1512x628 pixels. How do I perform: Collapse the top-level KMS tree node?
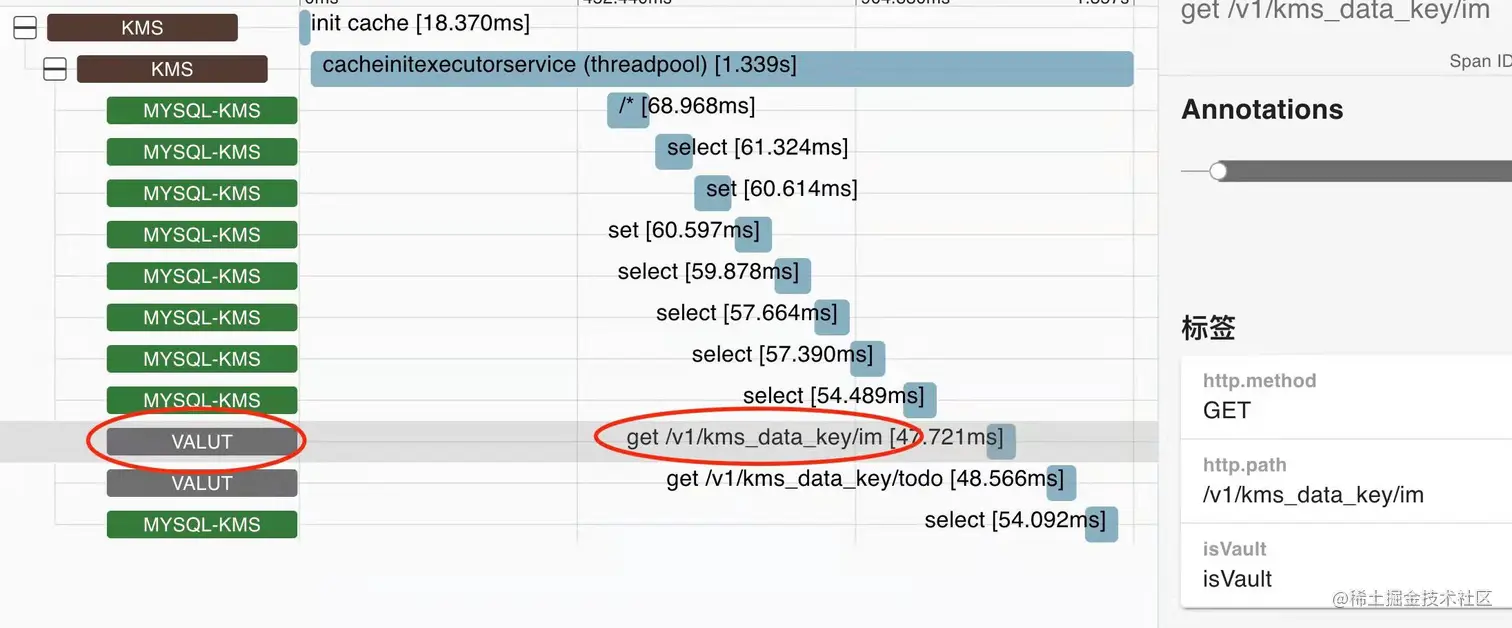pyautogui.click(x=25, y=28)
